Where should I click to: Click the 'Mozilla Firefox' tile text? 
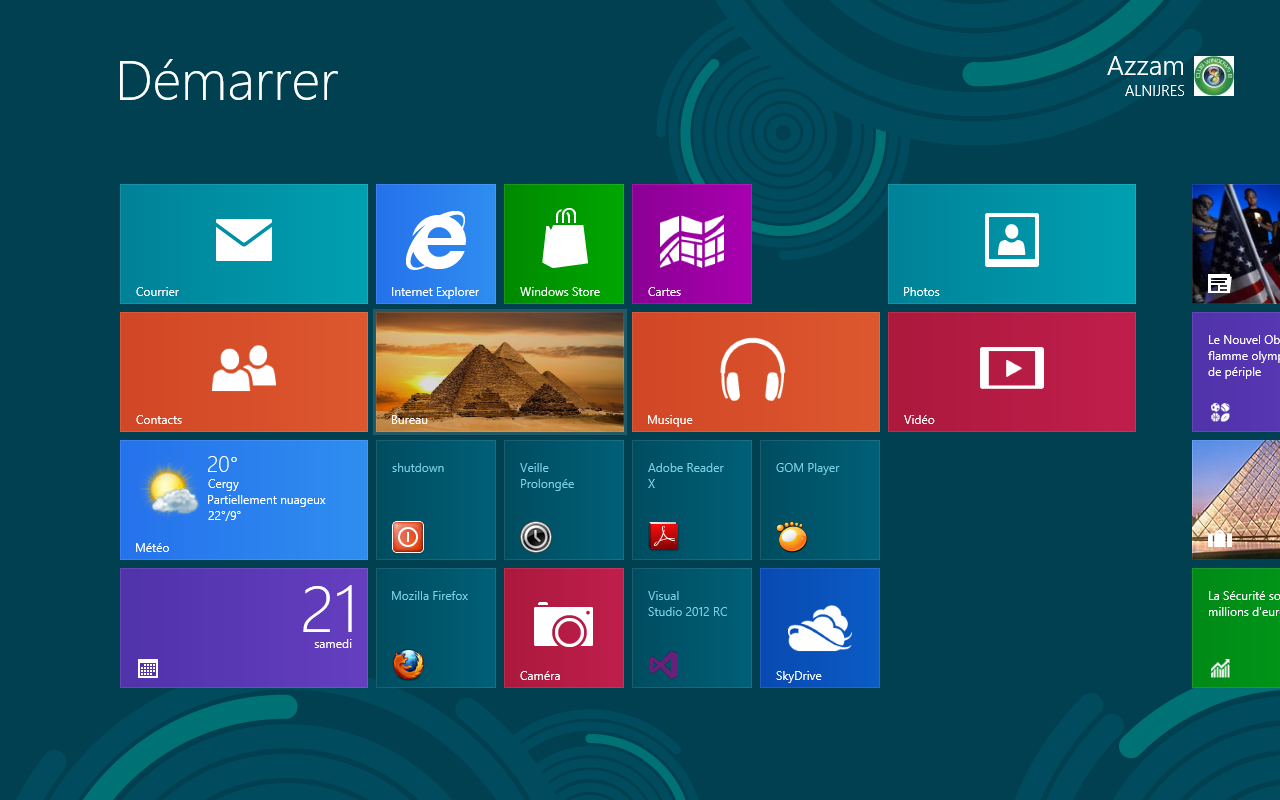tap(430, 596)
